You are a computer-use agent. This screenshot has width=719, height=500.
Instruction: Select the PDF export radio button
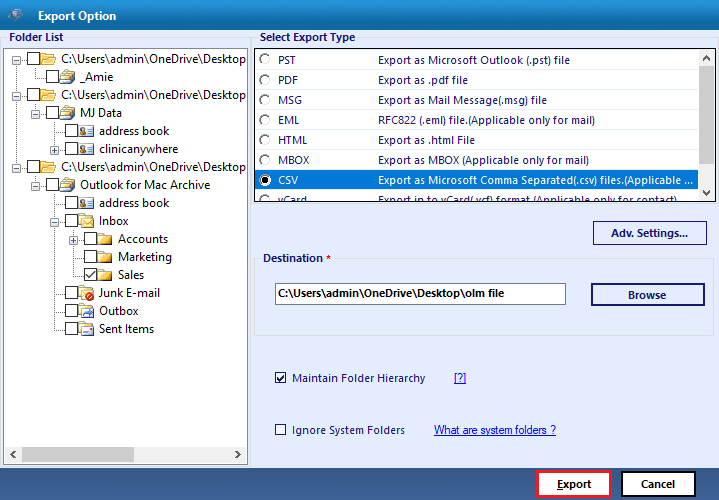pos(265,80)
